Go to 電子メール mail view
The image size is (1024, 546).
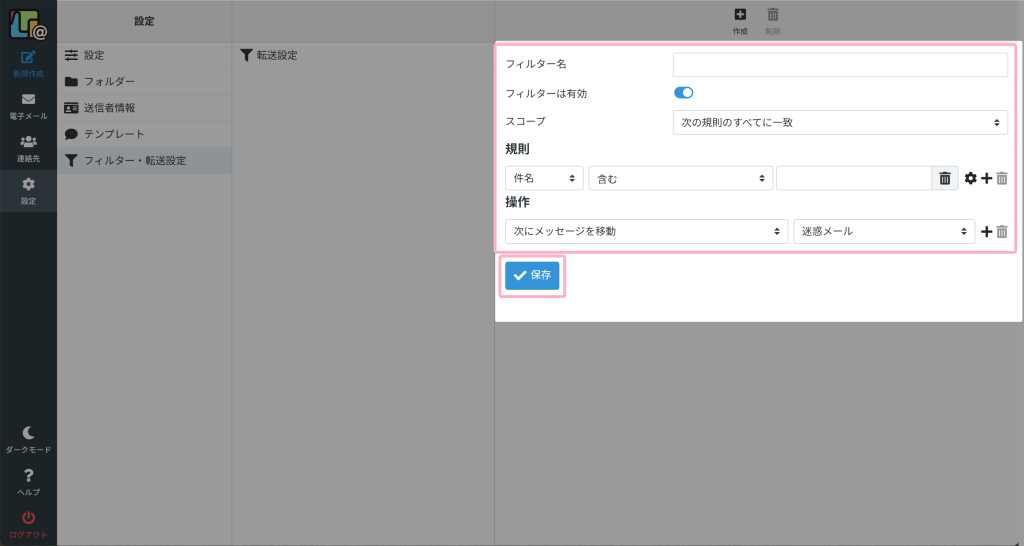pyautogui.click(x=28, y=106)
